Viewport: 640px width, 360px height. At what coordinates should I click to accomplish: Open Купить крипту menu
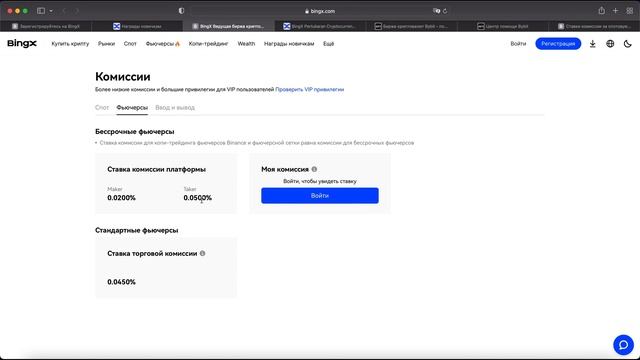tap(70, 44)
